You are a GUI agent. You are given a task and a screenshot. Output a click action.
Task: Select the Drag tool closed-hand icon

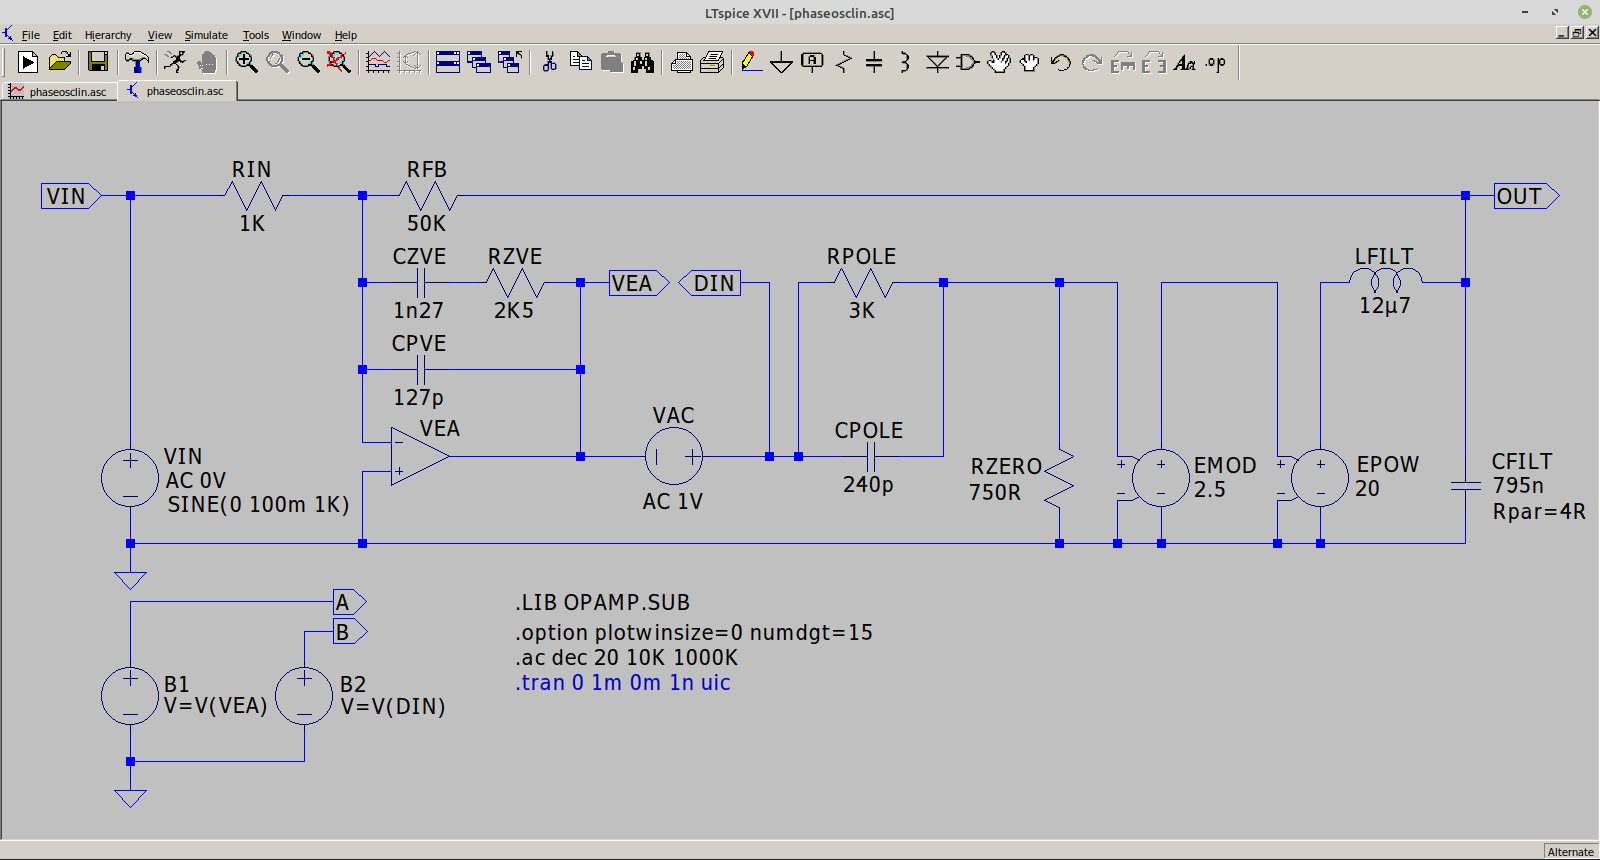coord(1029,62)
